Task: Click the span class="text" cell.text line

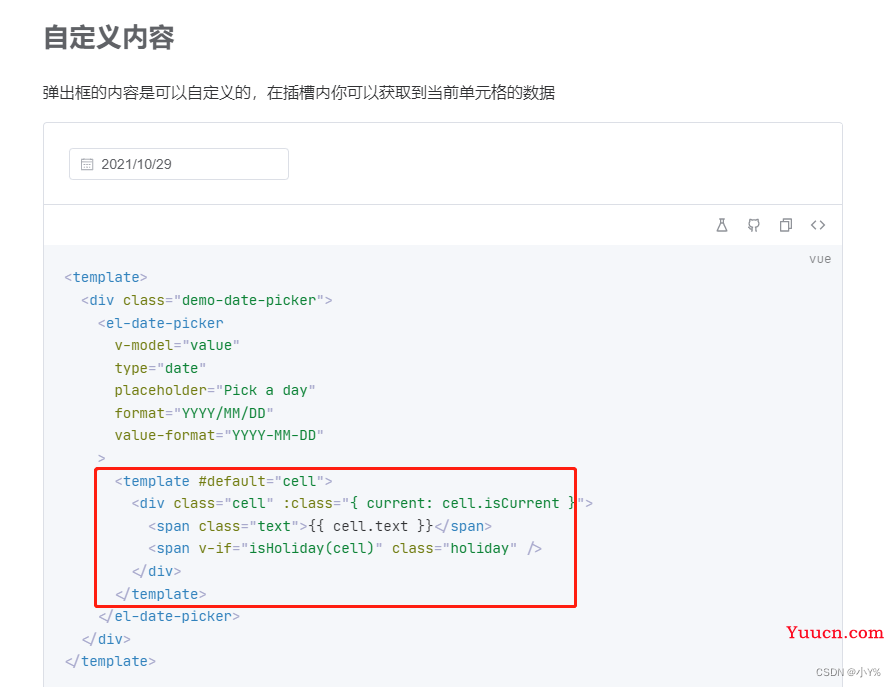Action: coord(320,526)
